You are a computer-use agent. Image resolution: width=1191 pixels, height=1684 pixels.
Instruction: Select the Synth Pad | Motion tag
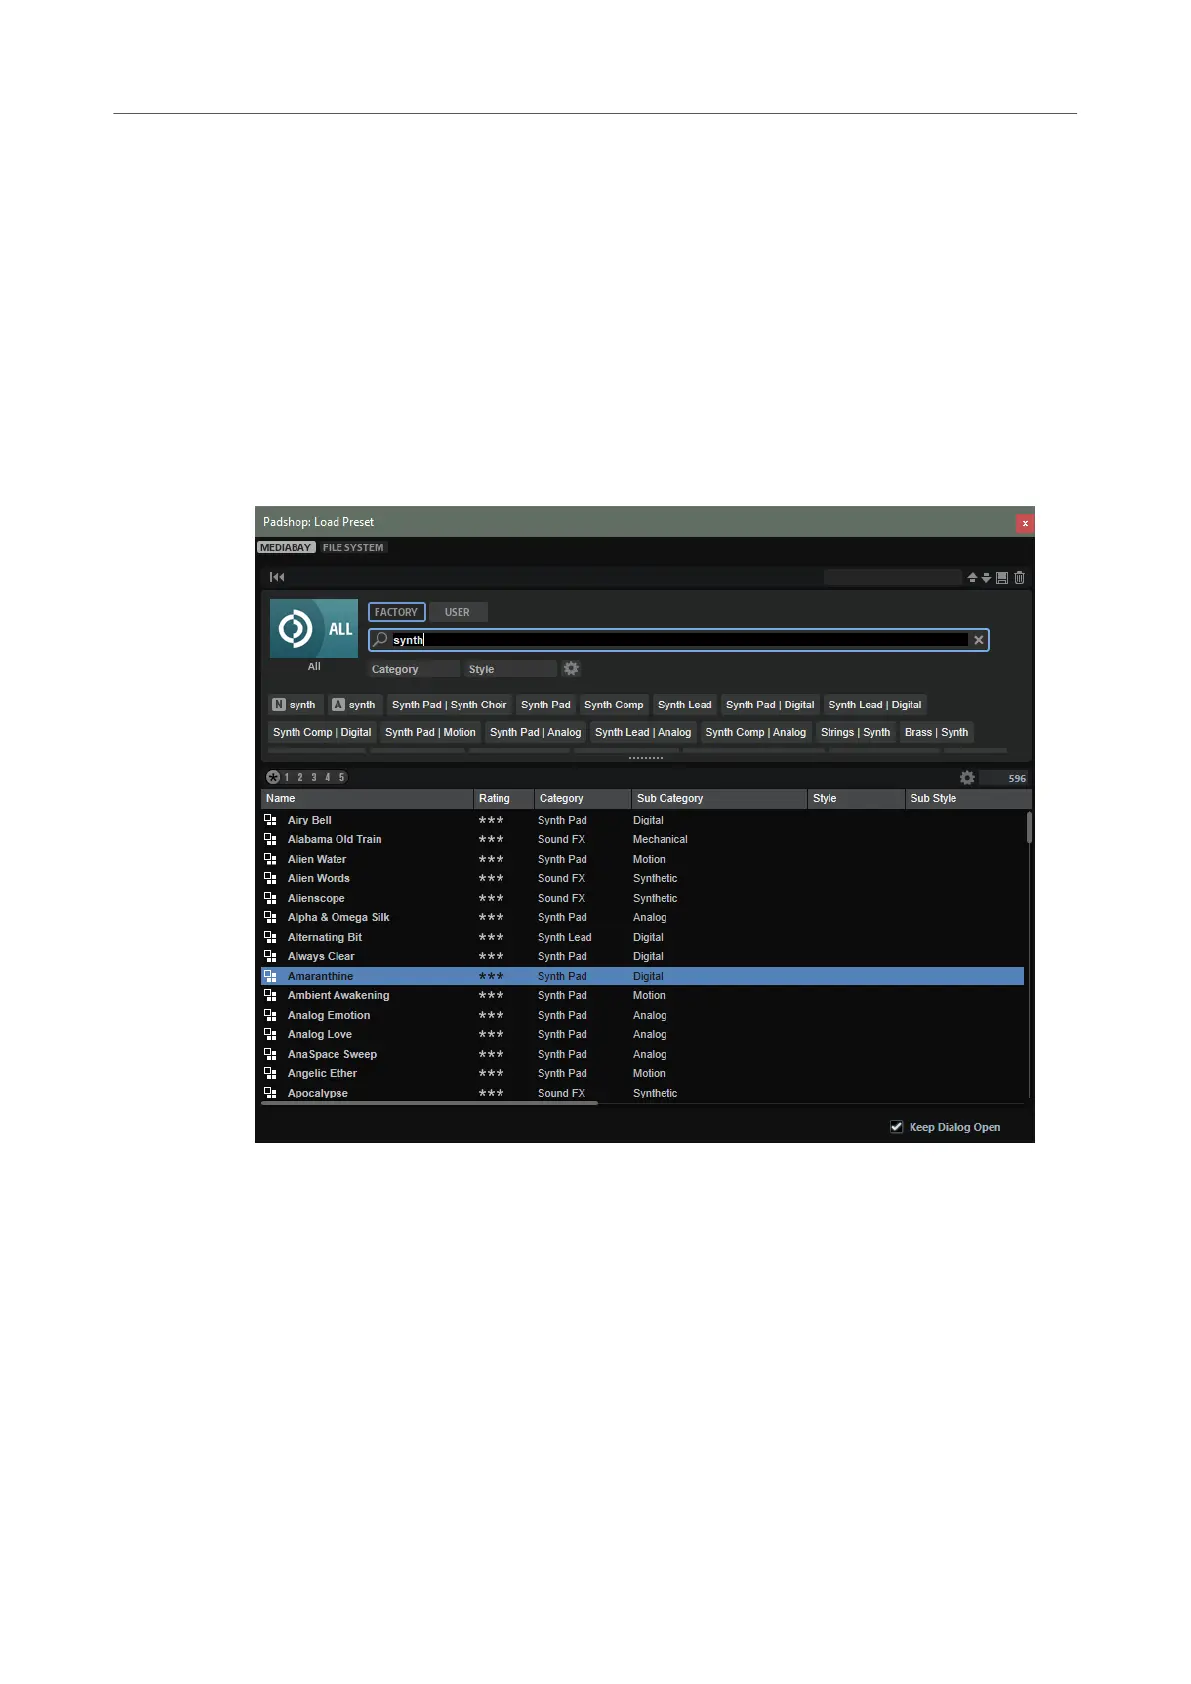pos(430,733)
